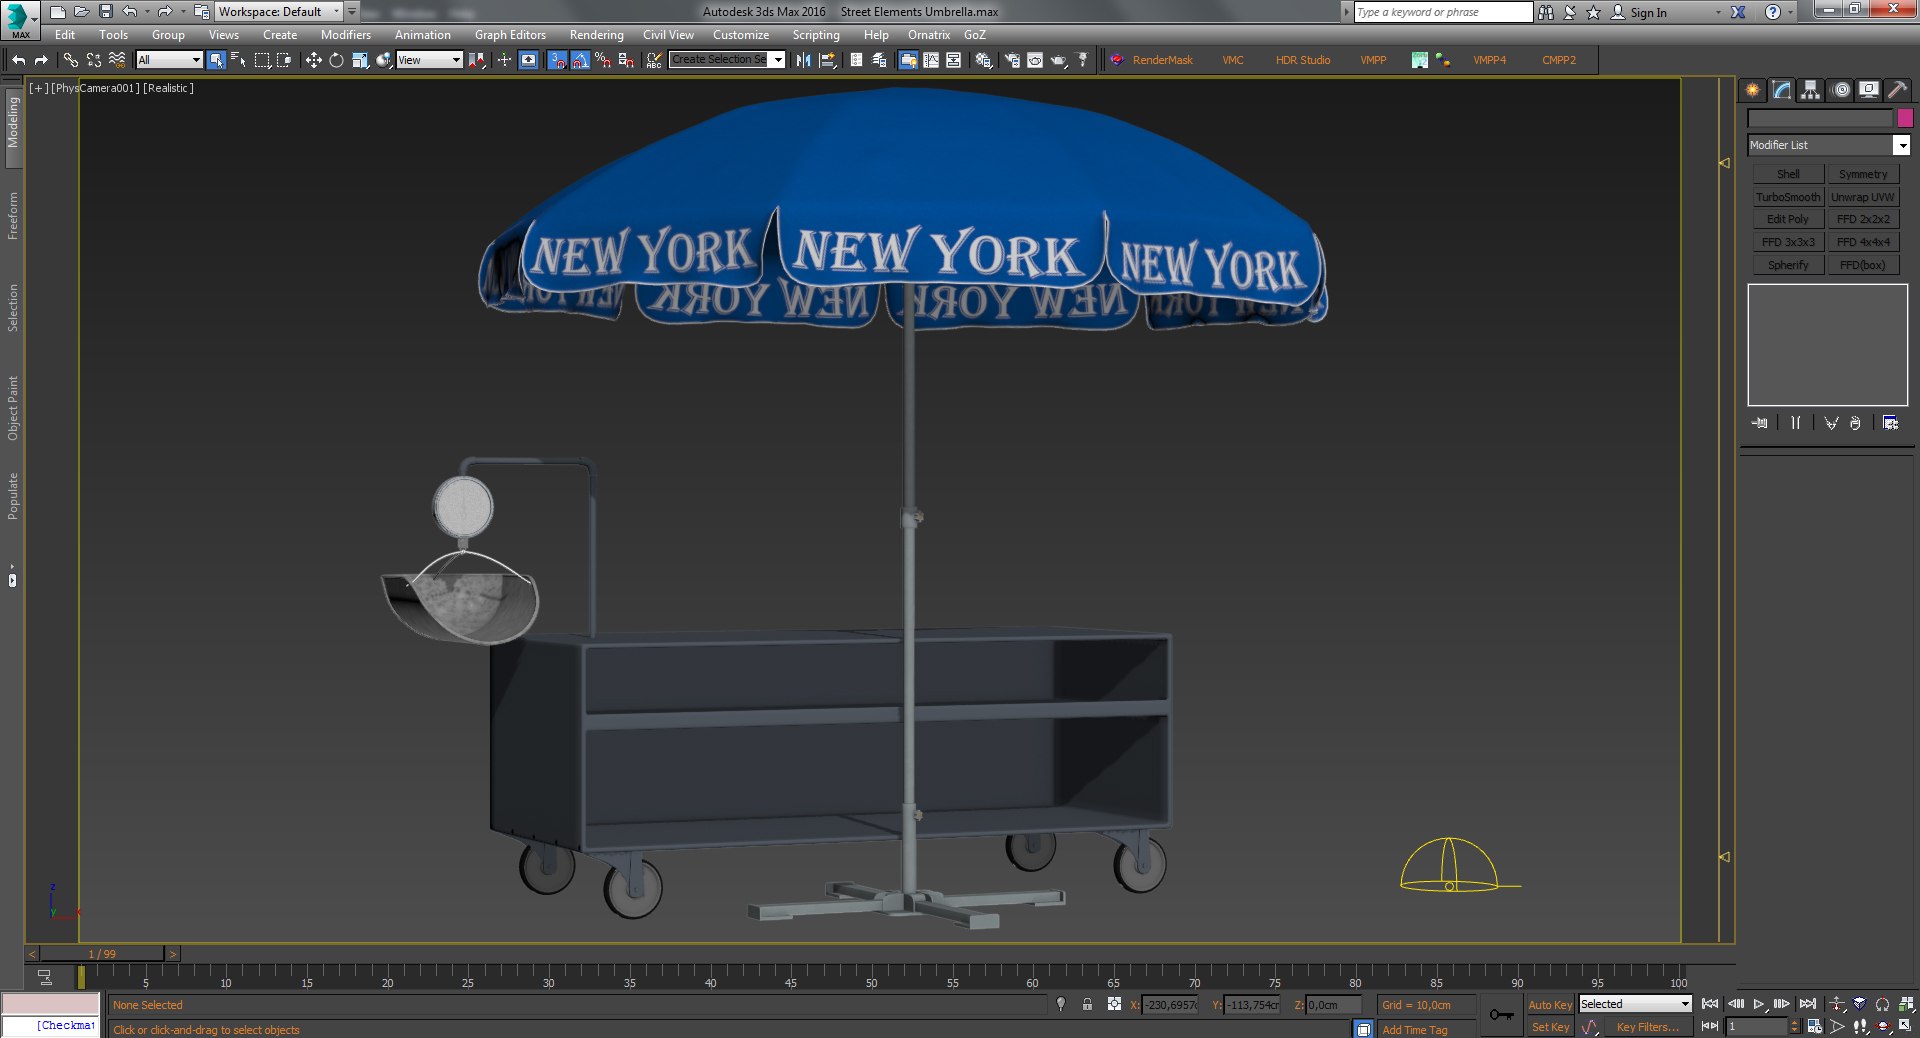The width and height of the screenshot is (1920, 1038).
Task: Open the Customize menu
Action: pos(741,35)
